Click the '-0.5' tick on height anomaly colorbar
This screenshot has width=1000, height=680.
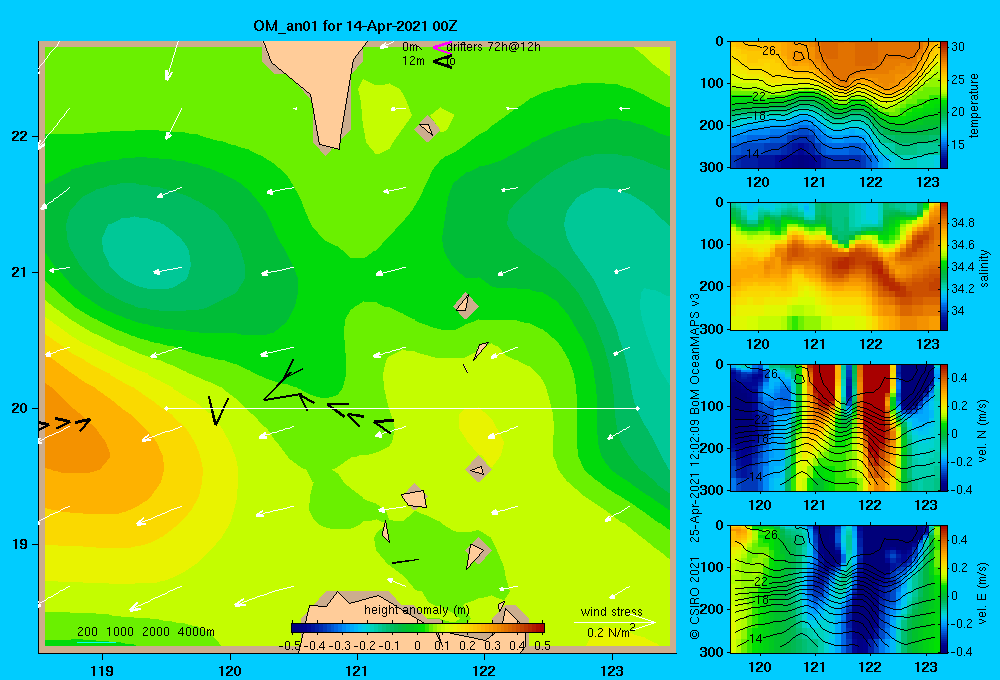[x=290, y=645]
